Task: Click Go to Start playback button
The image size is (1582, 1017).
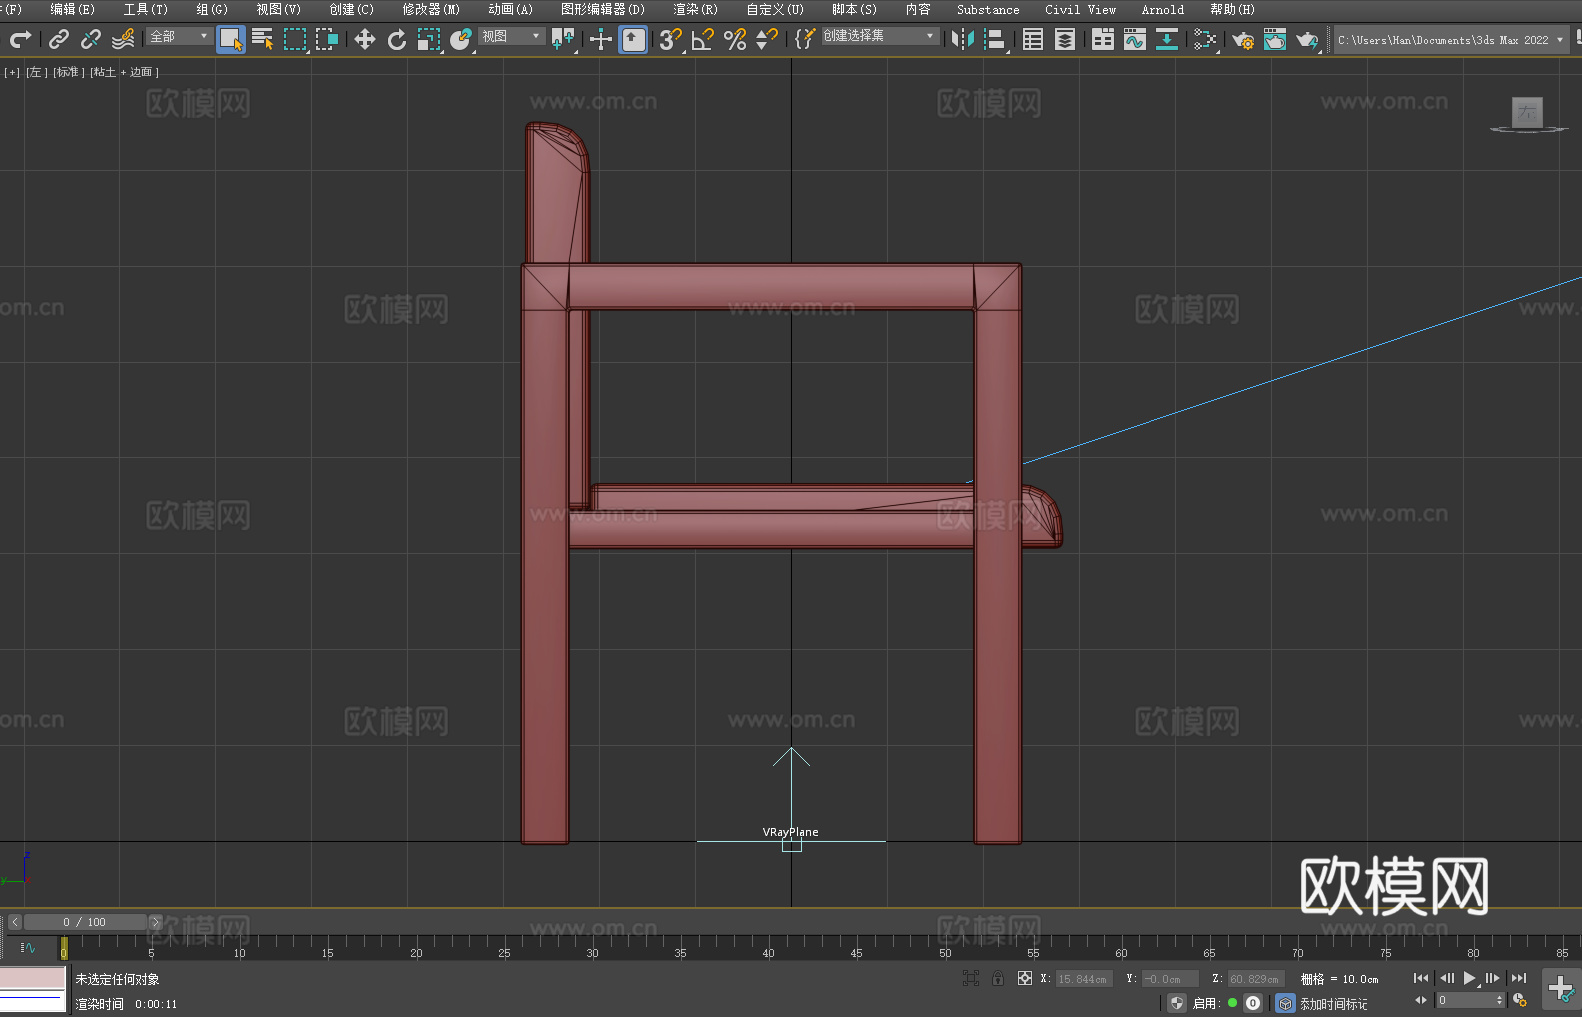Action: 1421,978
